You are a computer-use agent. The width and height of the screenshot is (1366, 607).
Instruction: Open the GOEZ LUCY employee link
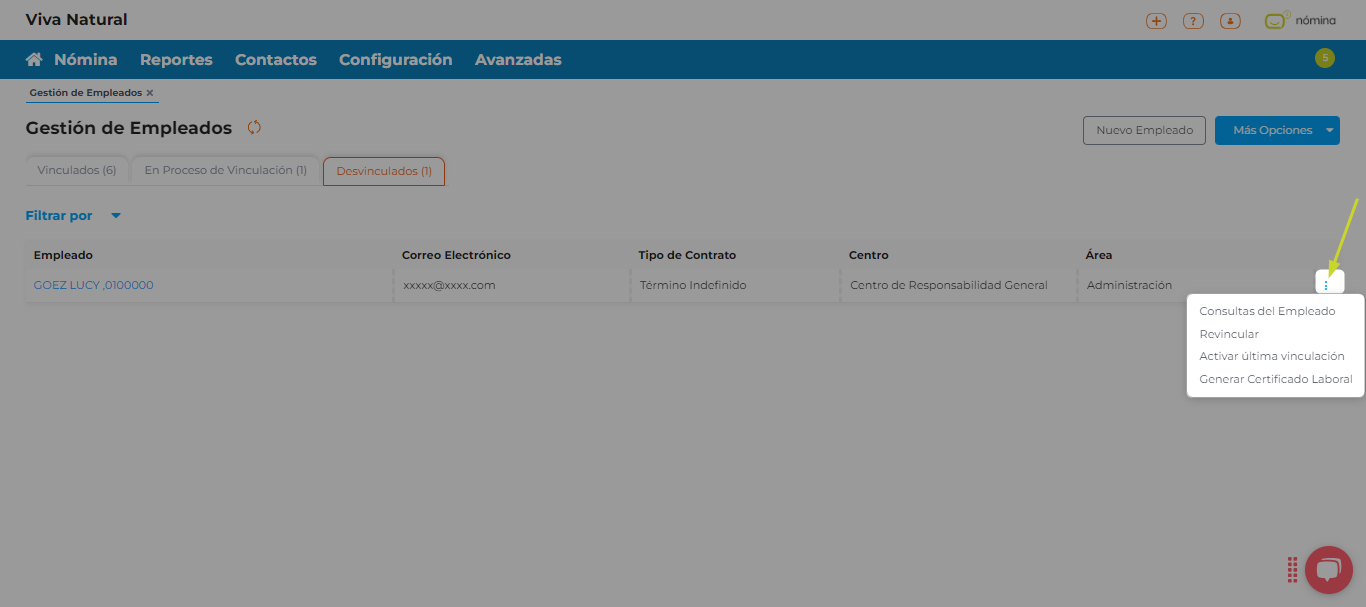tap(93, 285)
